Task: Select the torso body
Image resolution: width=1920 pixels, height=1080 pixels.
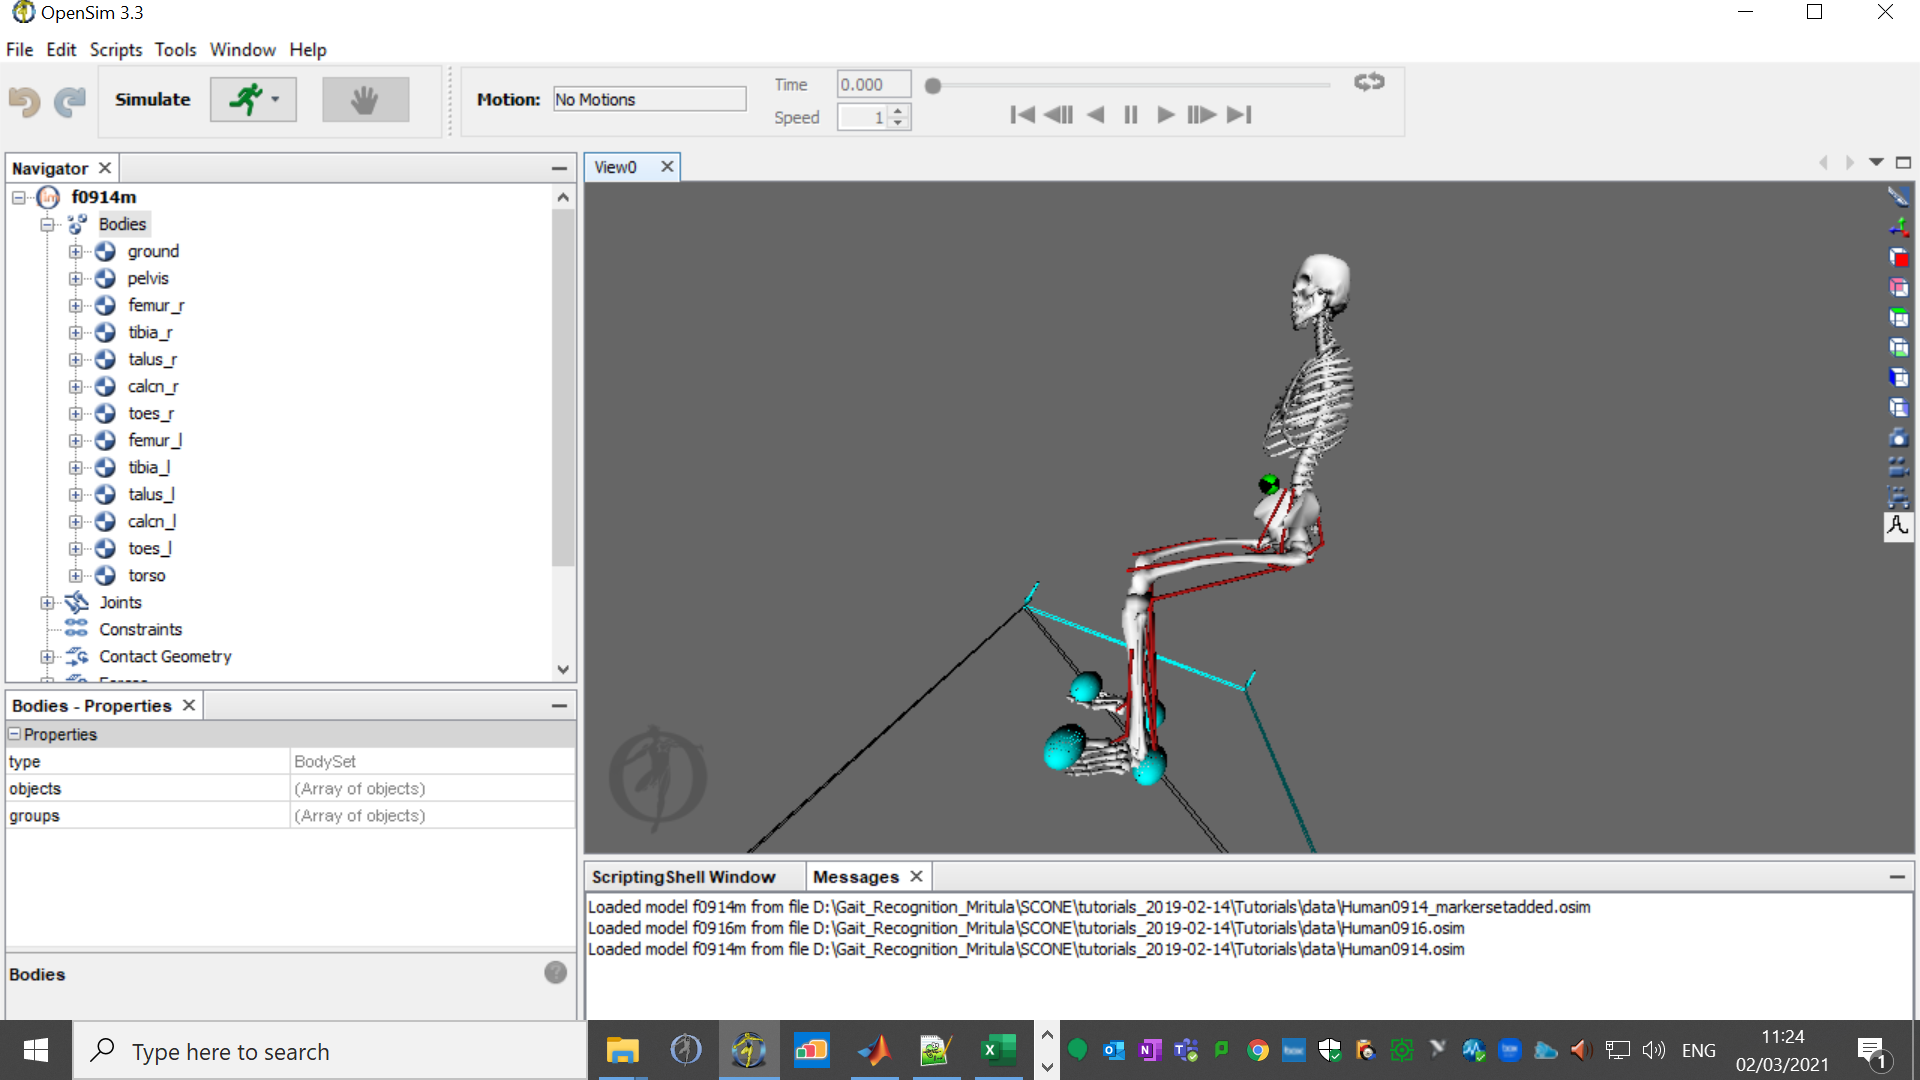Action: [x=146, y=575]
